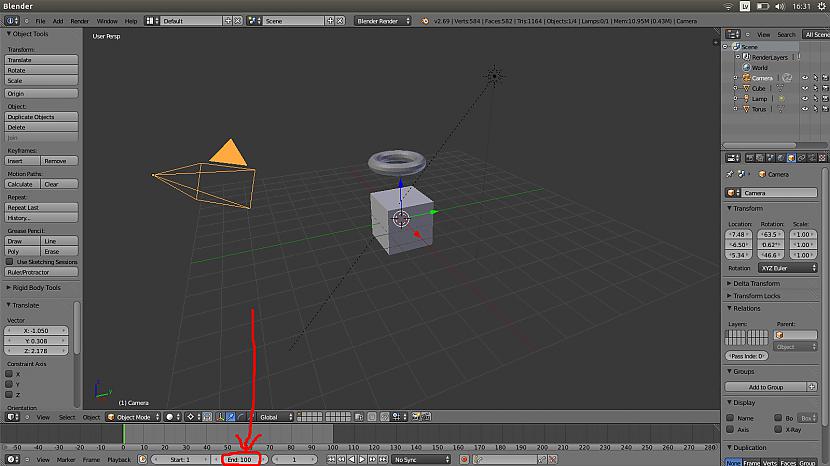Open the Render menu
830x466 pixels.
coord(79,21)
